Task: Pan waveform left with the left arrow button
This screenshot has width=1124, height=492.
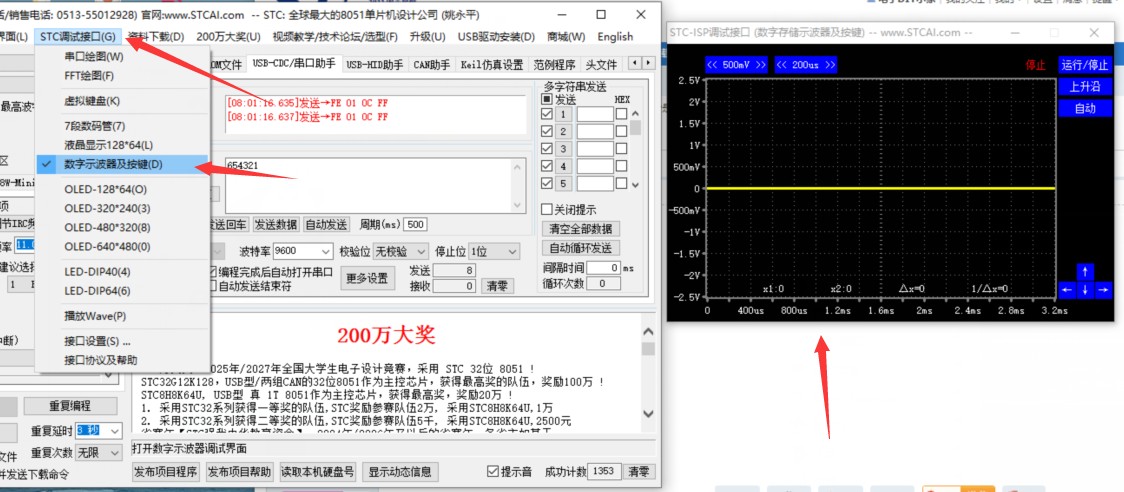Action: click(x=1067, y=290)
